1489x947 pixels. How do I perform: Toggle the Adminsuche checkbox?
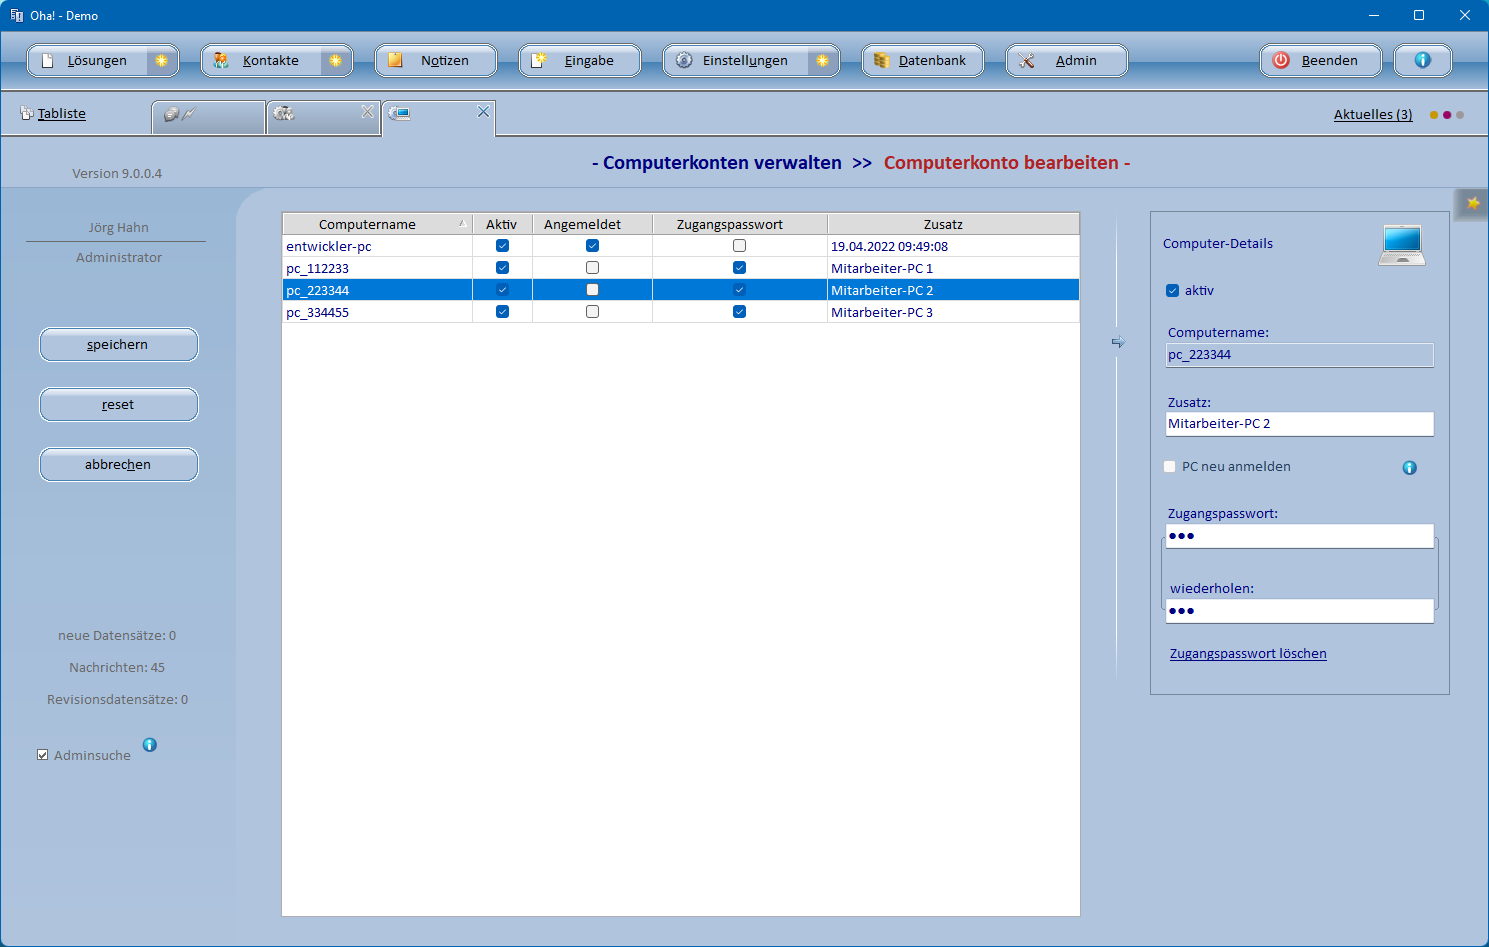[x=43, y=755]
